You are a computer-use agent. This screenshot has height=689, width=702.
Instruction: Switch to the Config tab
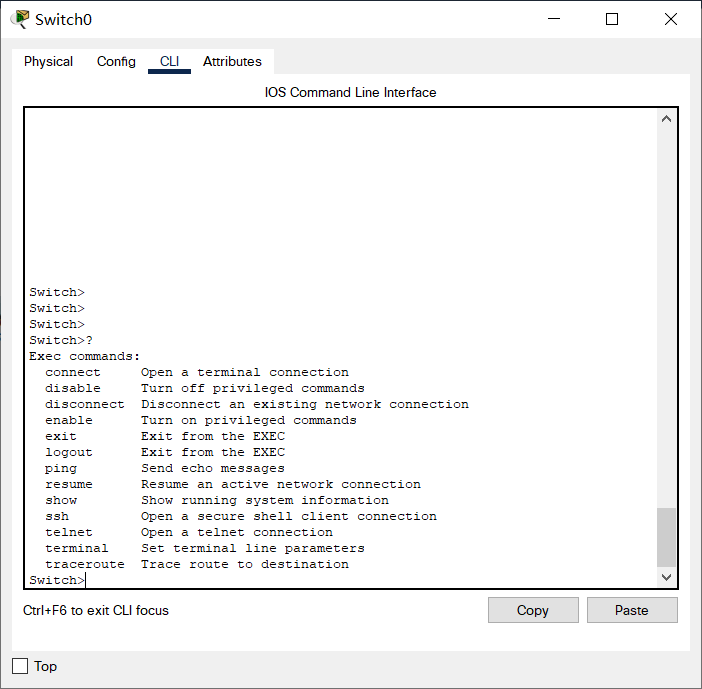116,61
